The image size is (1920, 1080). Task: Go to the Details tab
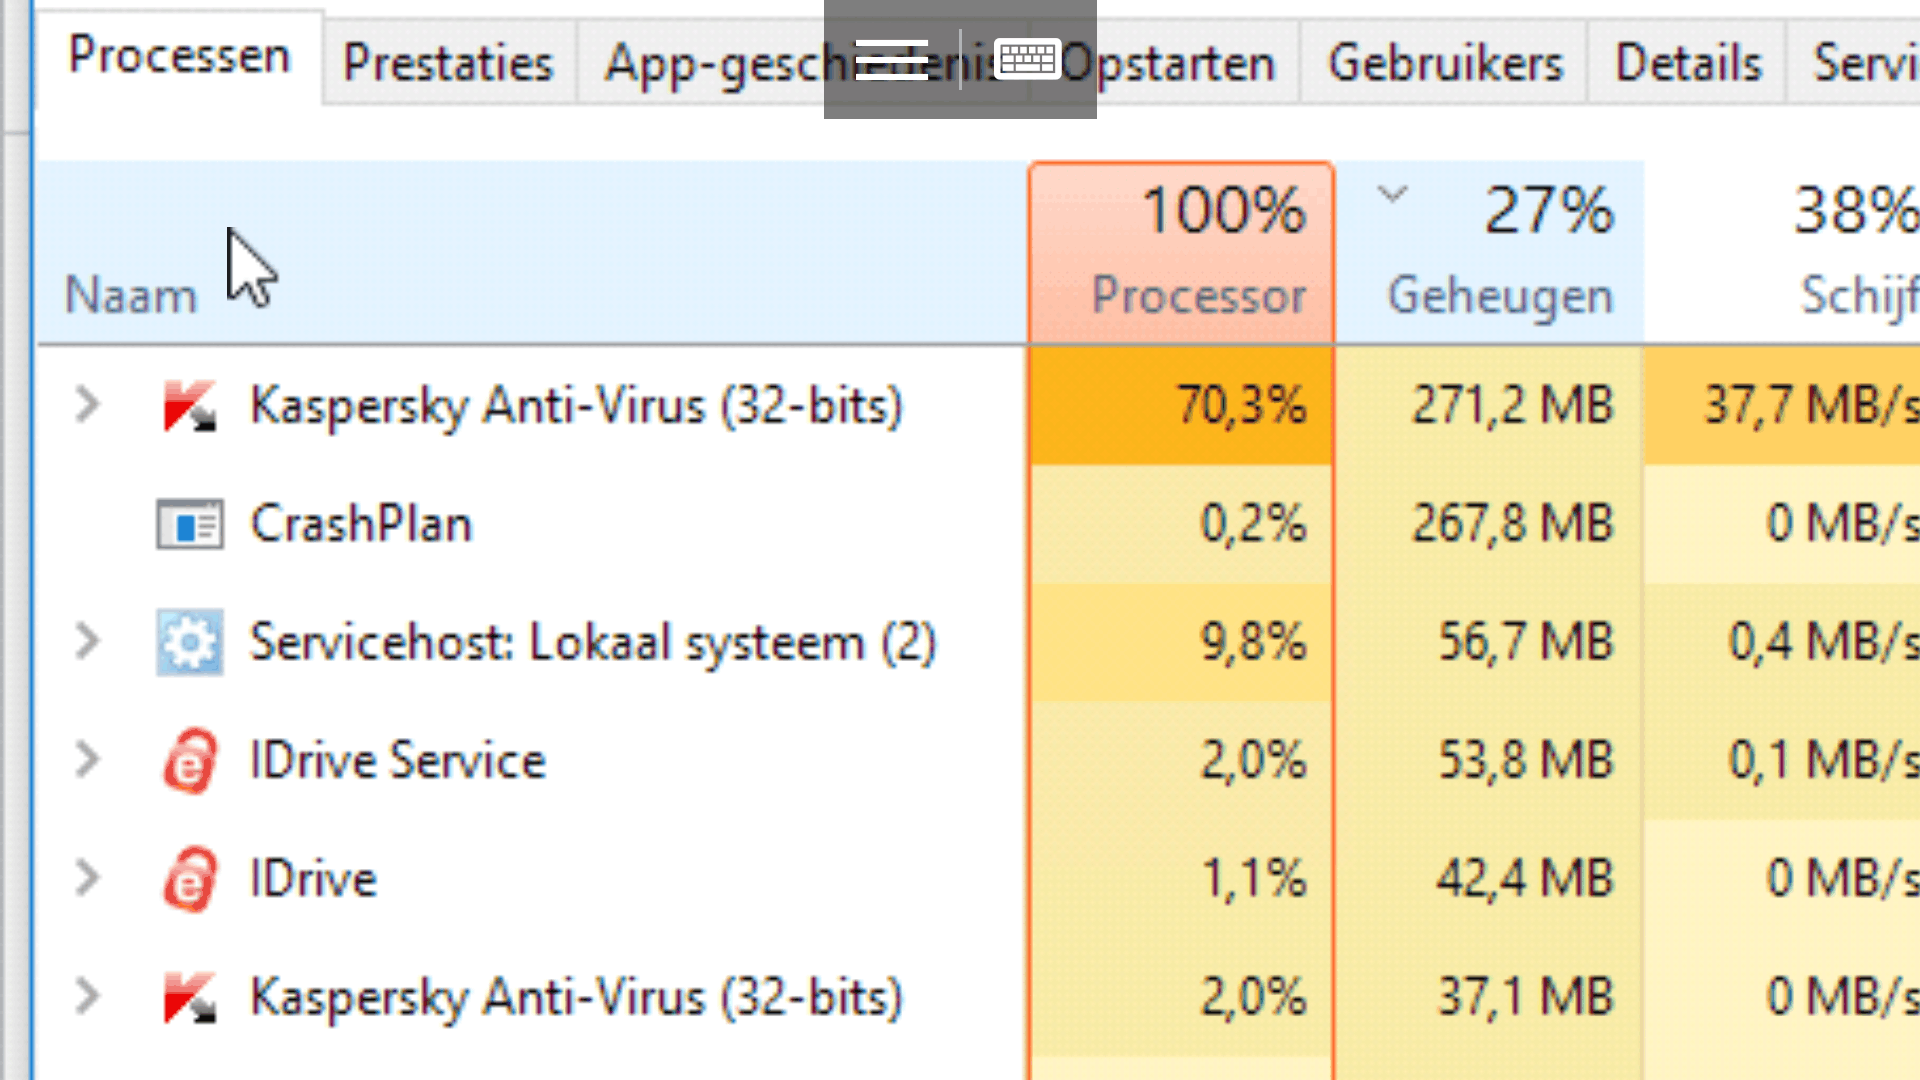tap(1688, 64)
